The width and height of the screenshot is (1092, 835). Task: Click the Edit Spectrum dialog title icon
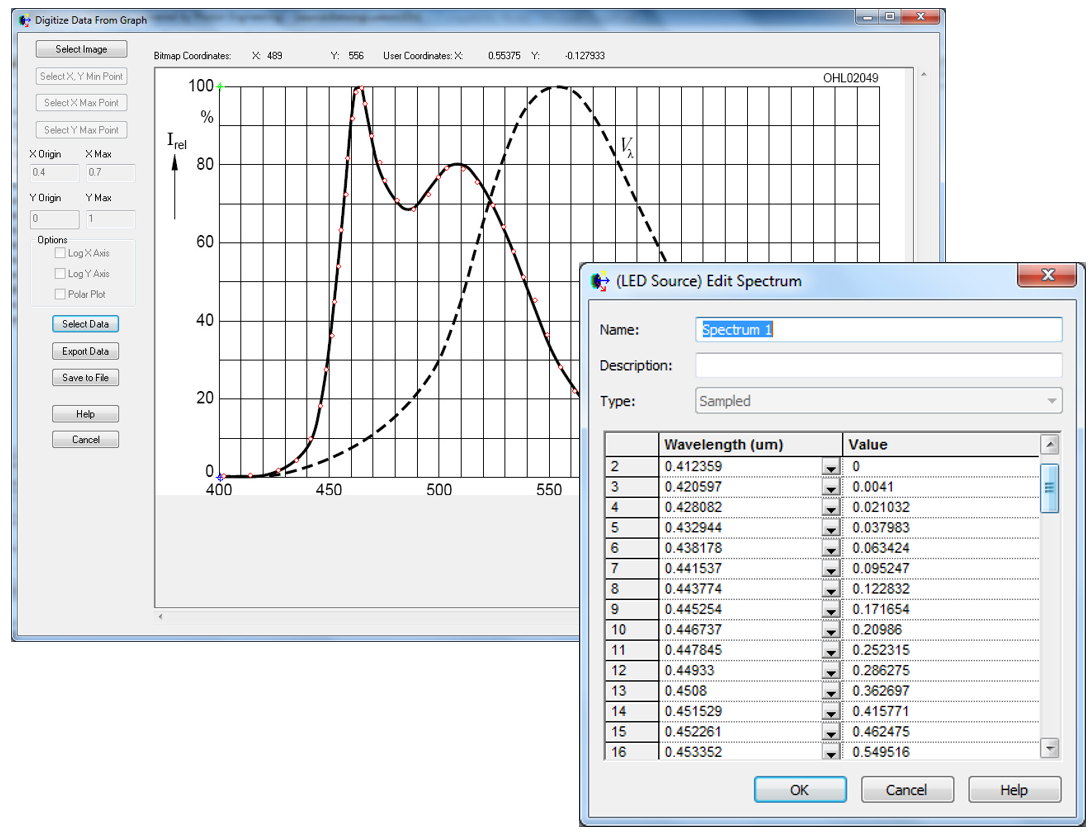[600, 281]
